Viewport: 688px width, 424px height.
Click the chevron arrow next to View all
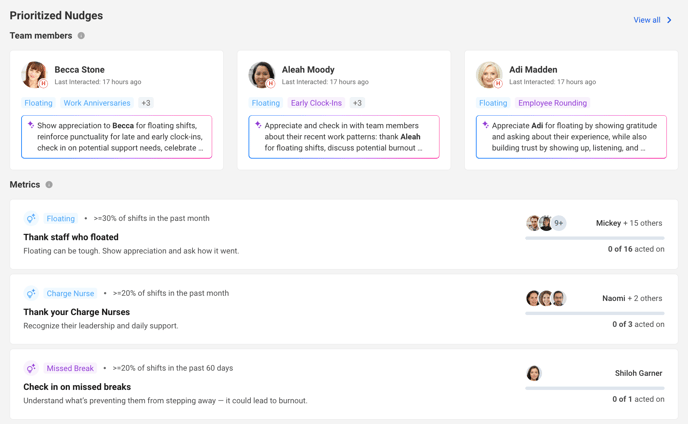click(x=669, y=20)
